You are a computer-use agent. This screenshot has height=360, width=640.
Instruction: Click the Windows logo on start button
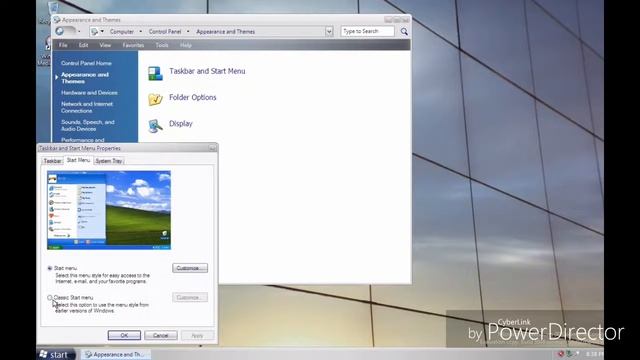(x=43, y=354)
